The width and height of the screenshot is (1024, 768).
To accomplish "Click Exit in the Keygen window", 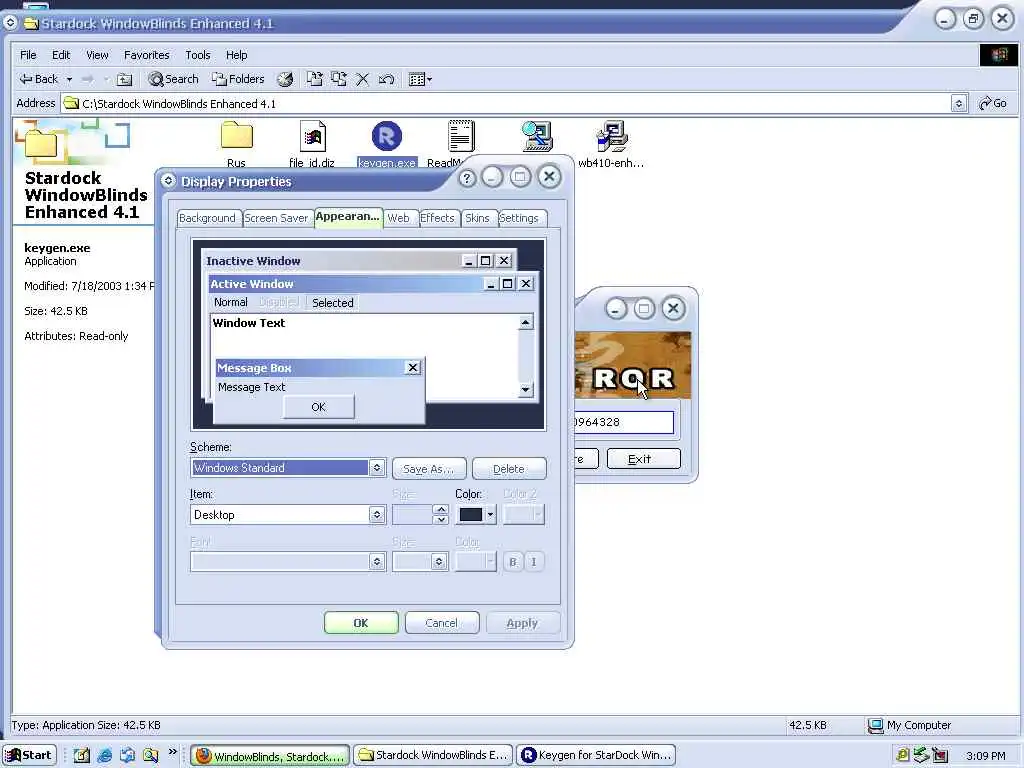I will click(x=643, y=459).
